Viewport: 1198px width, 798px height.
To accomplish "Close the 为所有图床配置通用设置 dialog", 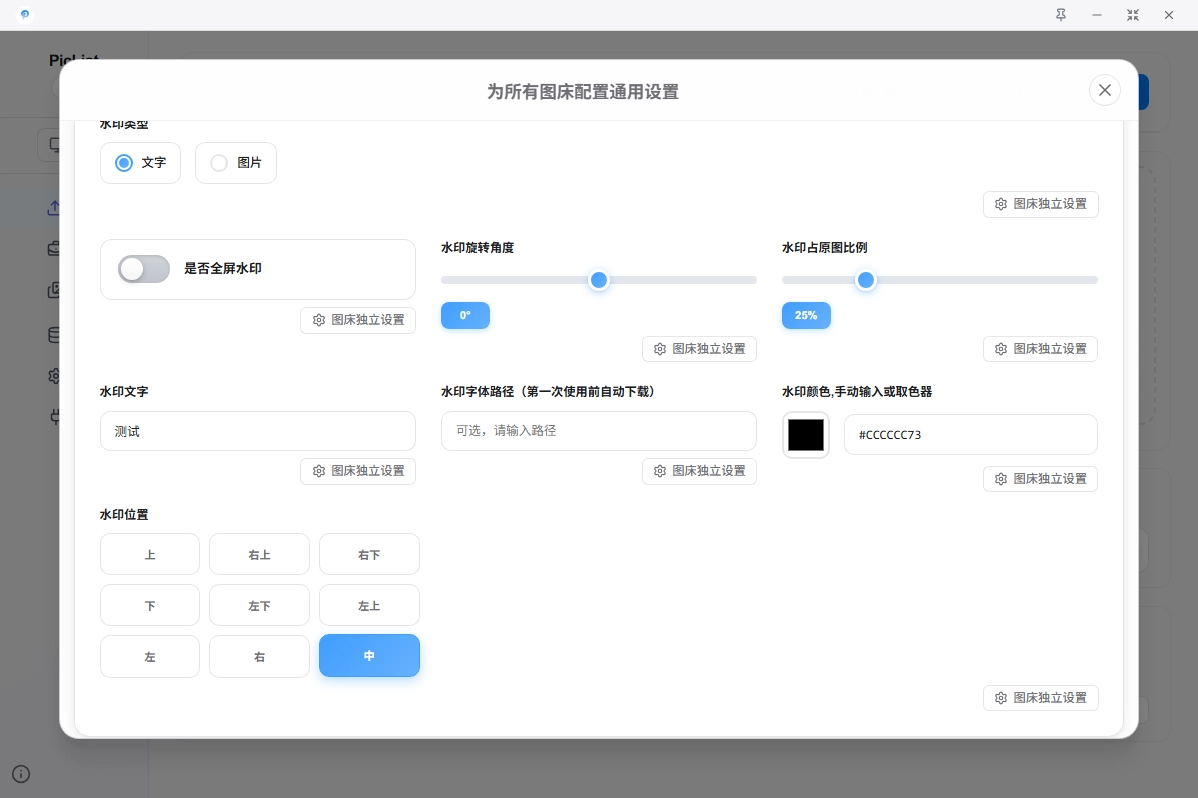I will coord(1104,90).
